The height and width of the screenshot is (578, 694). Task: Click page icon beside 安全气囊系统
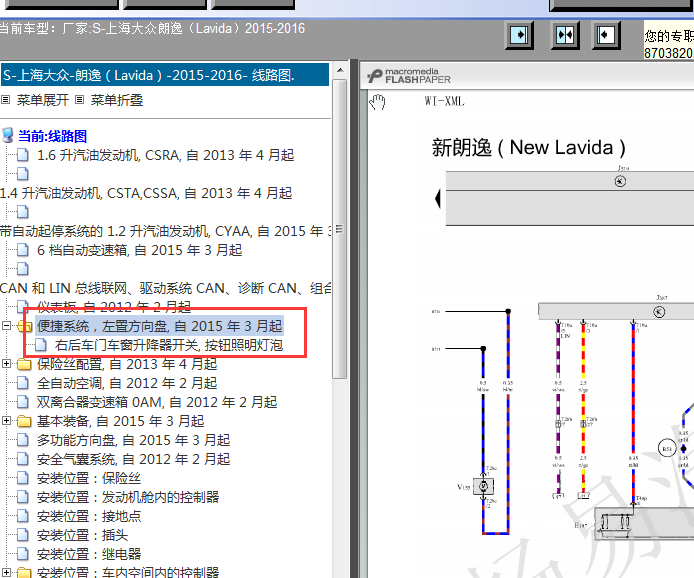pyautogui.click(x=23, y=459)
